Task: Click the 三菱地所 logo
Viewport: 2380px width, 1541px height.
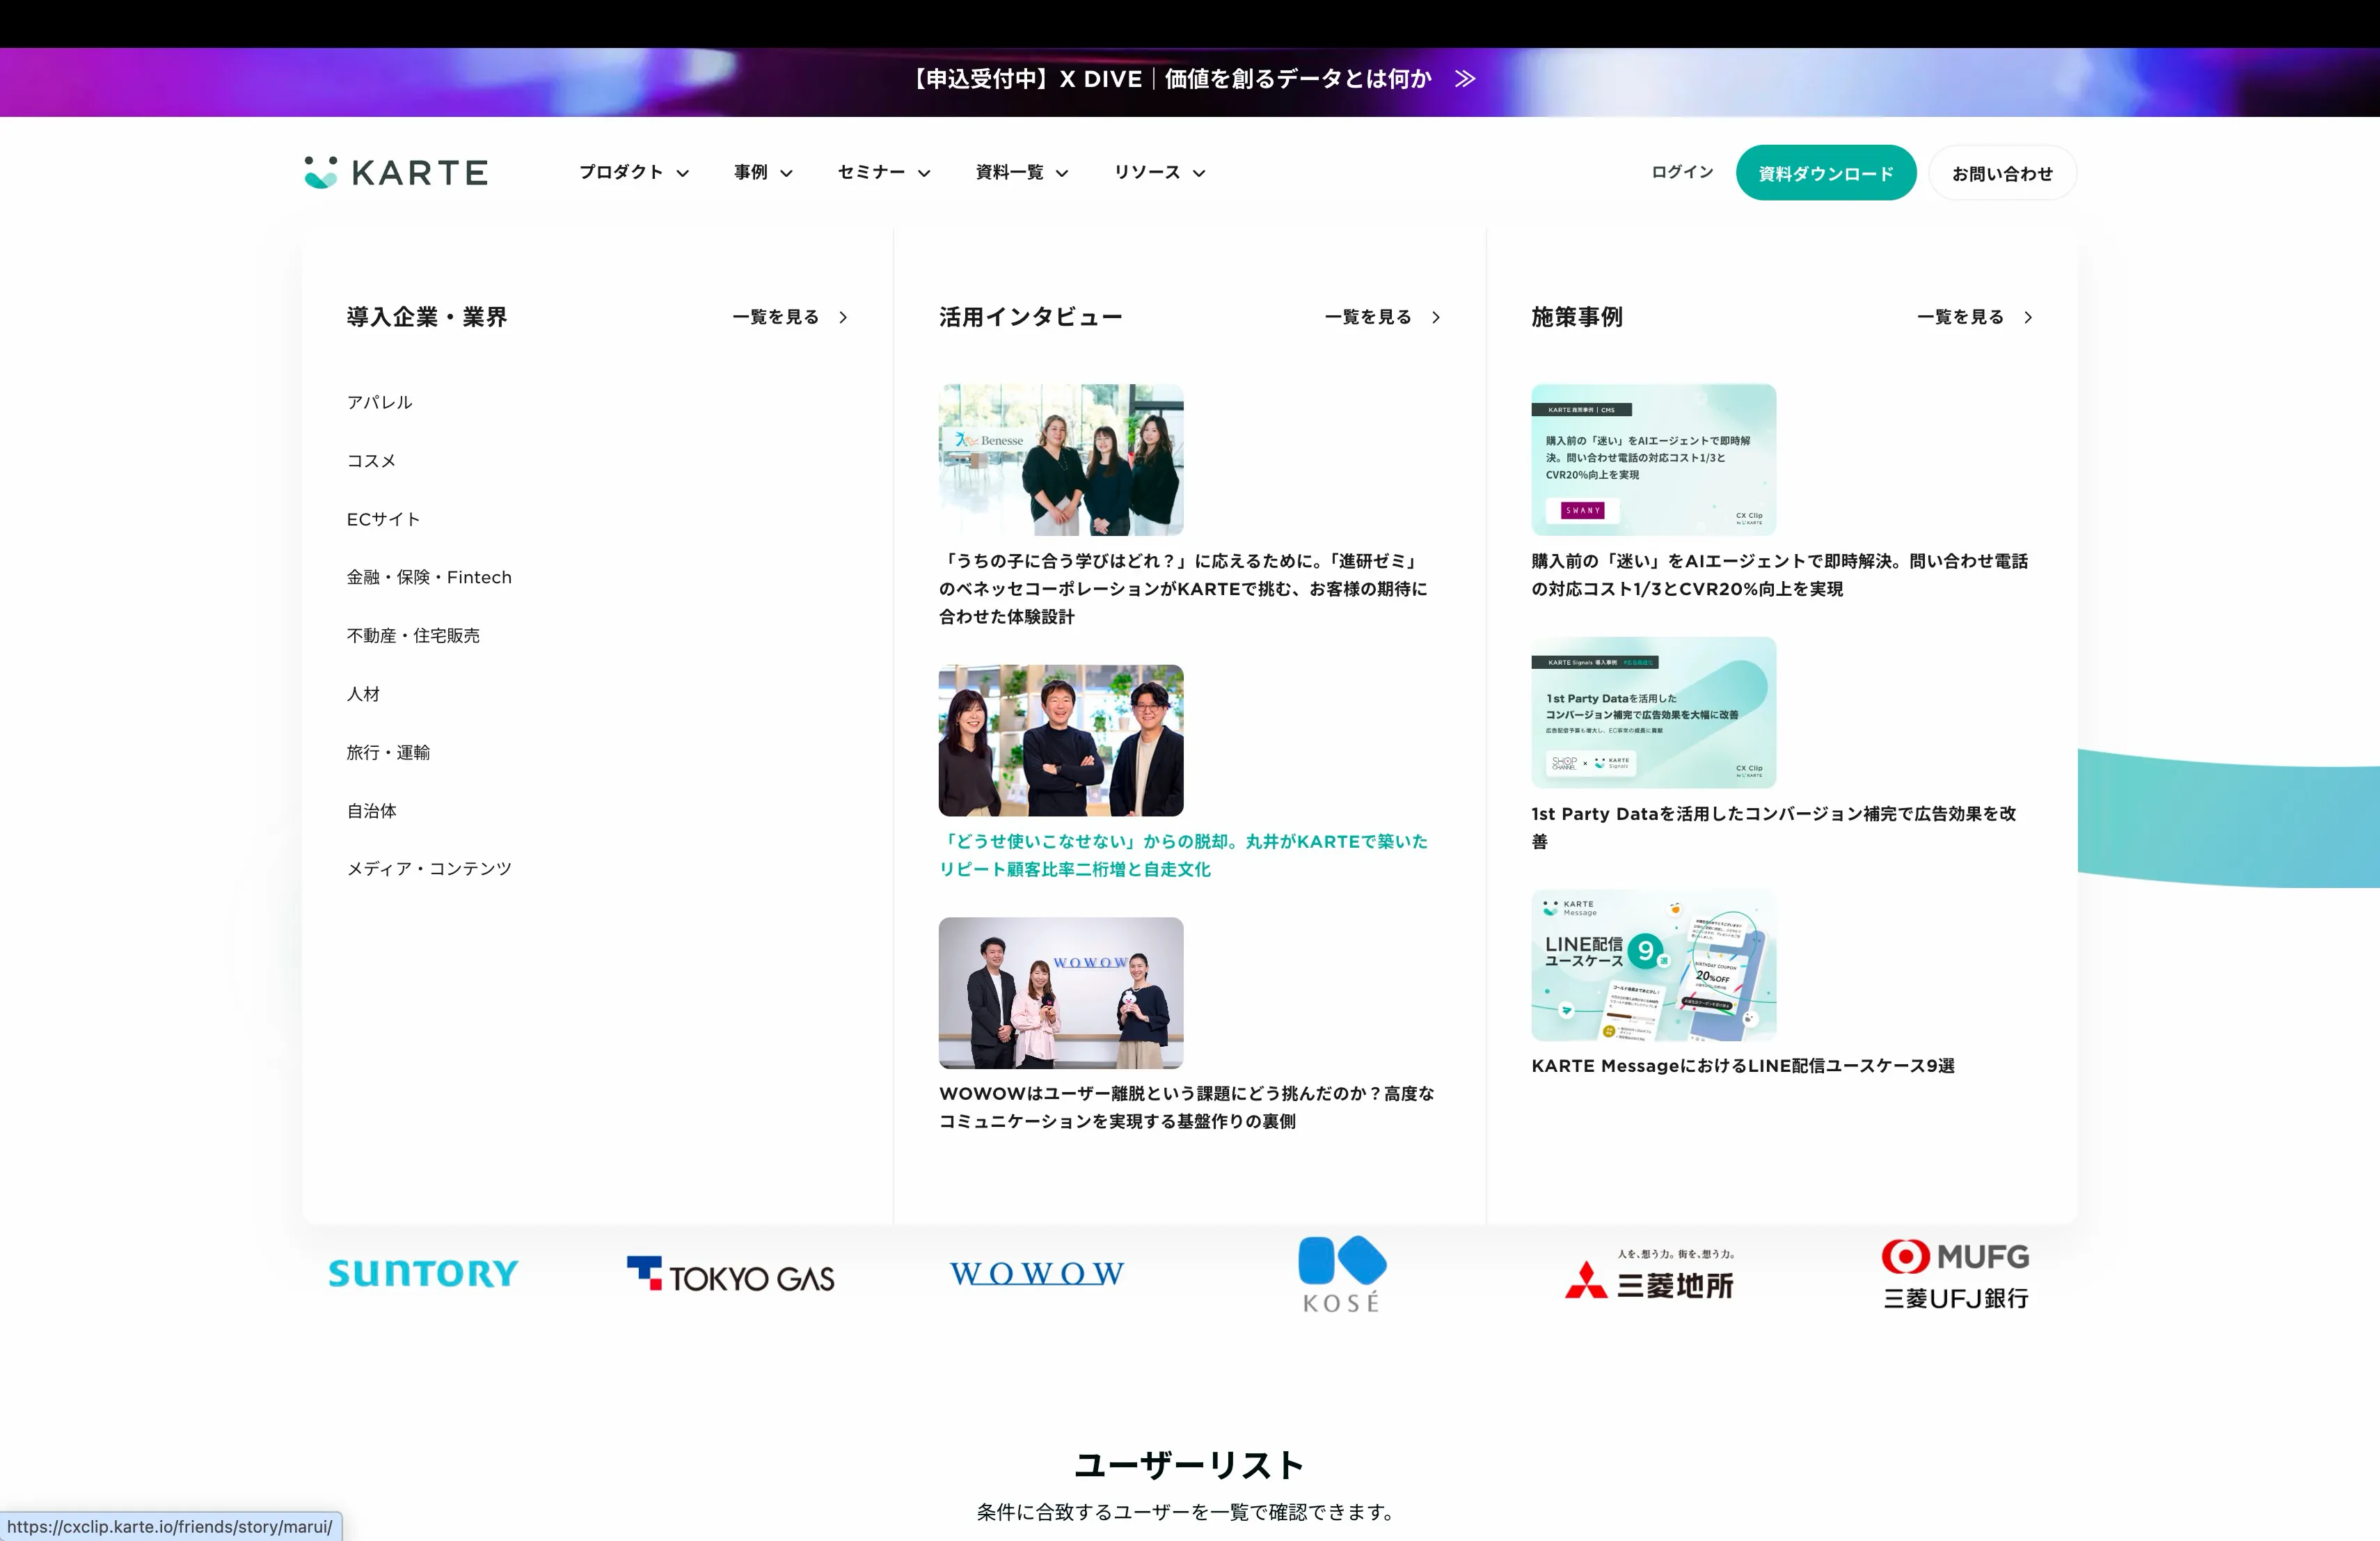Action: pyautogui.click(x=1650, y=1275)
